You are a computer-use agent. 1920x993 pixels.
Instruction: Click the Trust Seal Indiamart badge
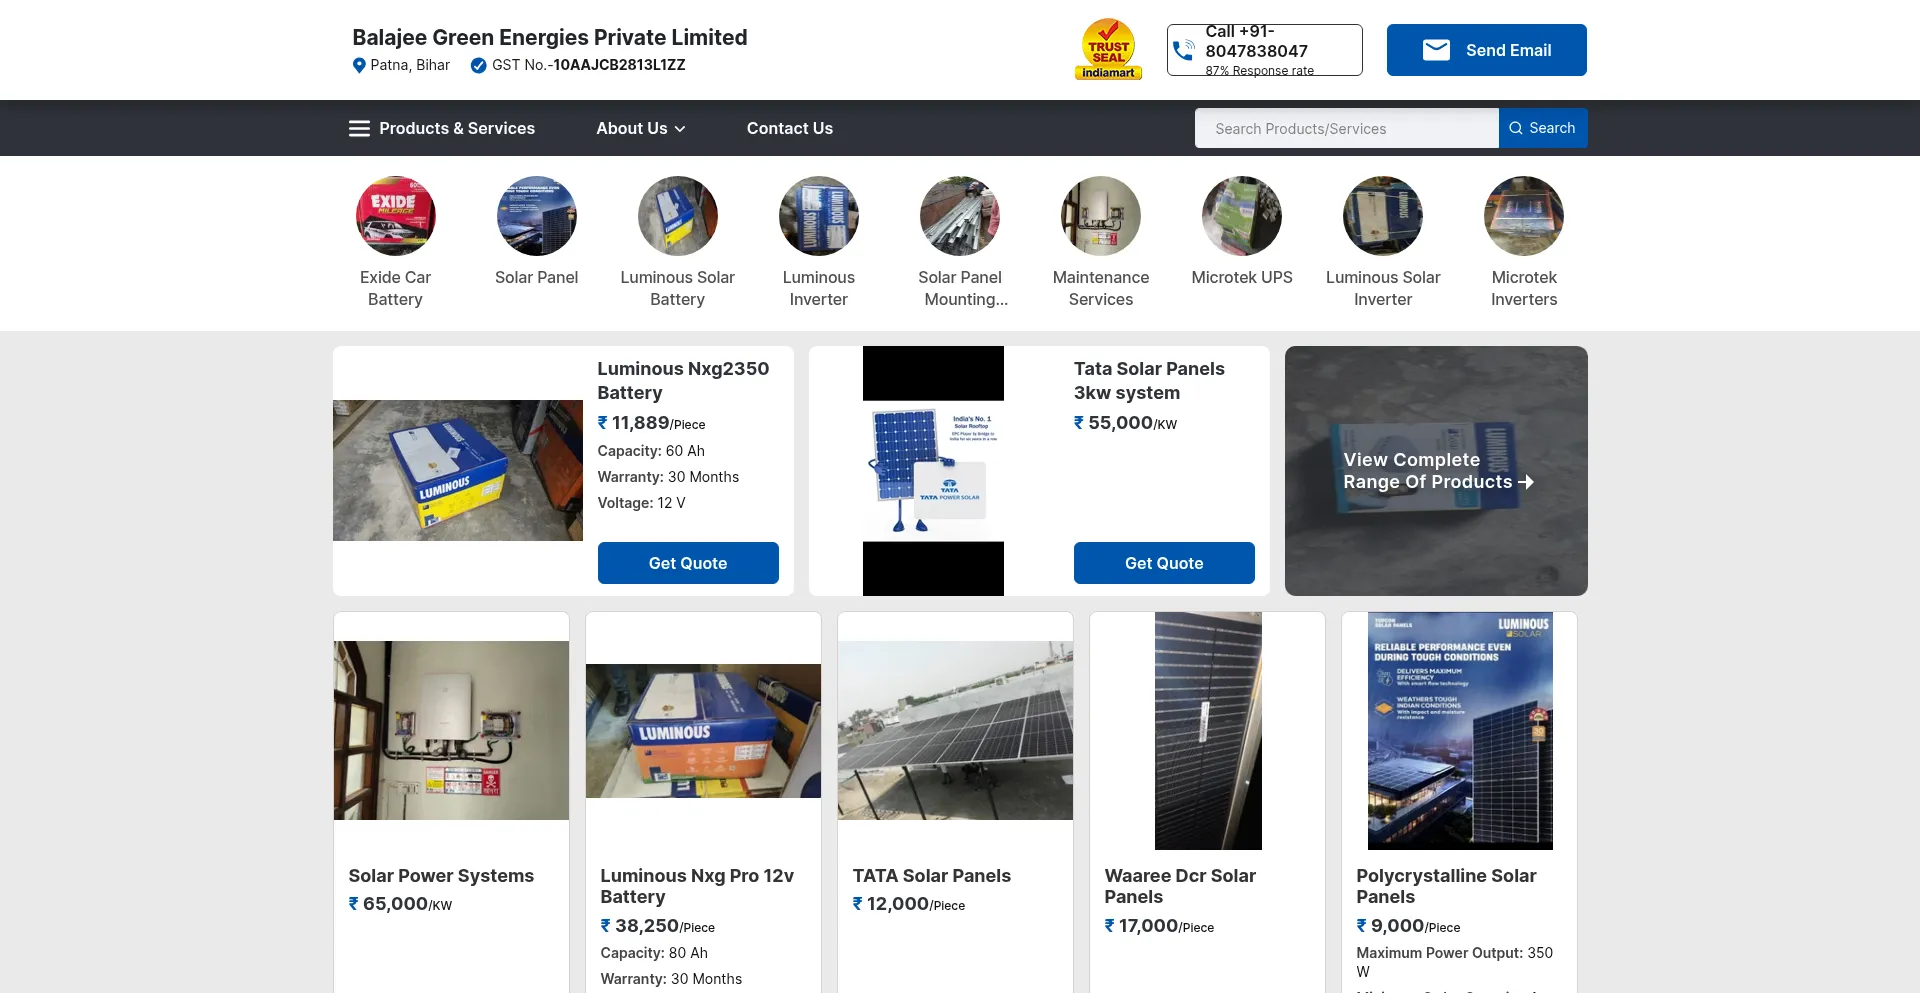(x=1107, y=48)
